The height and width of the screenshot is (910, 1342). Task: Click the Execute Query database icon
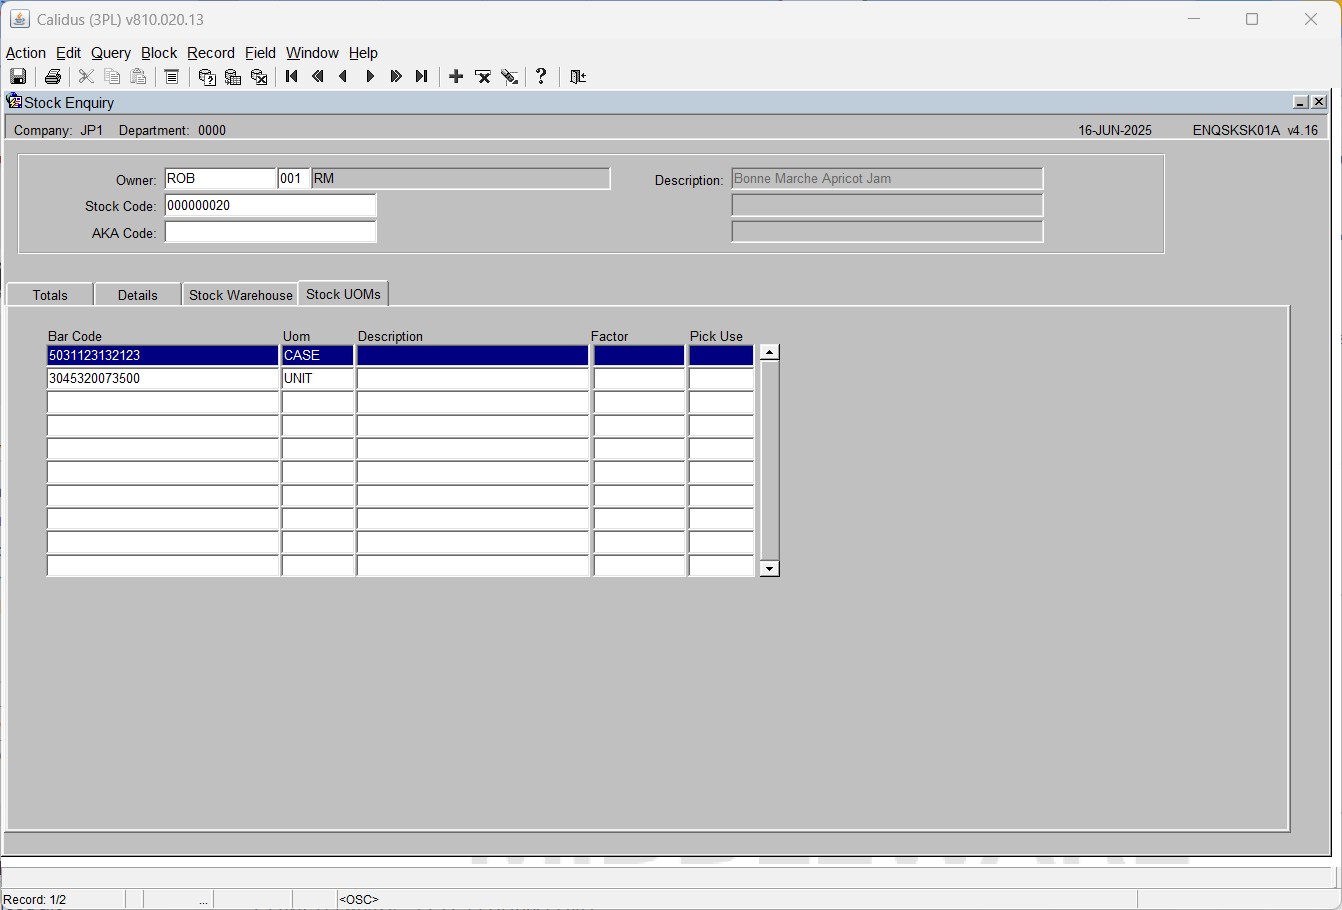click(233, 77)
